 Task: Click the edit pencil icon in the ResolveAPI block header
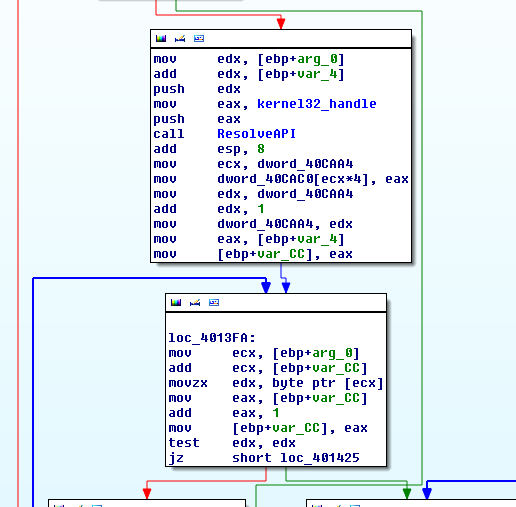(180, 39)
